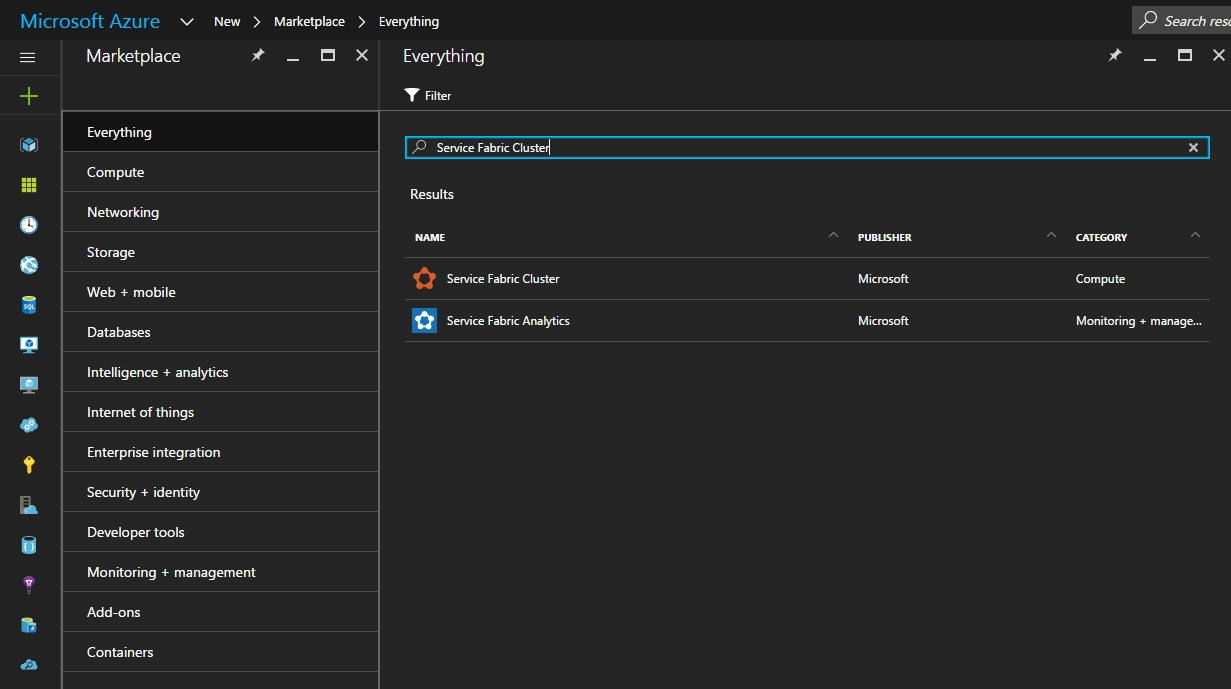Open the Service Fabric Analytics result name
This screenshot has width=1231, height=689.
click(508, 321)
